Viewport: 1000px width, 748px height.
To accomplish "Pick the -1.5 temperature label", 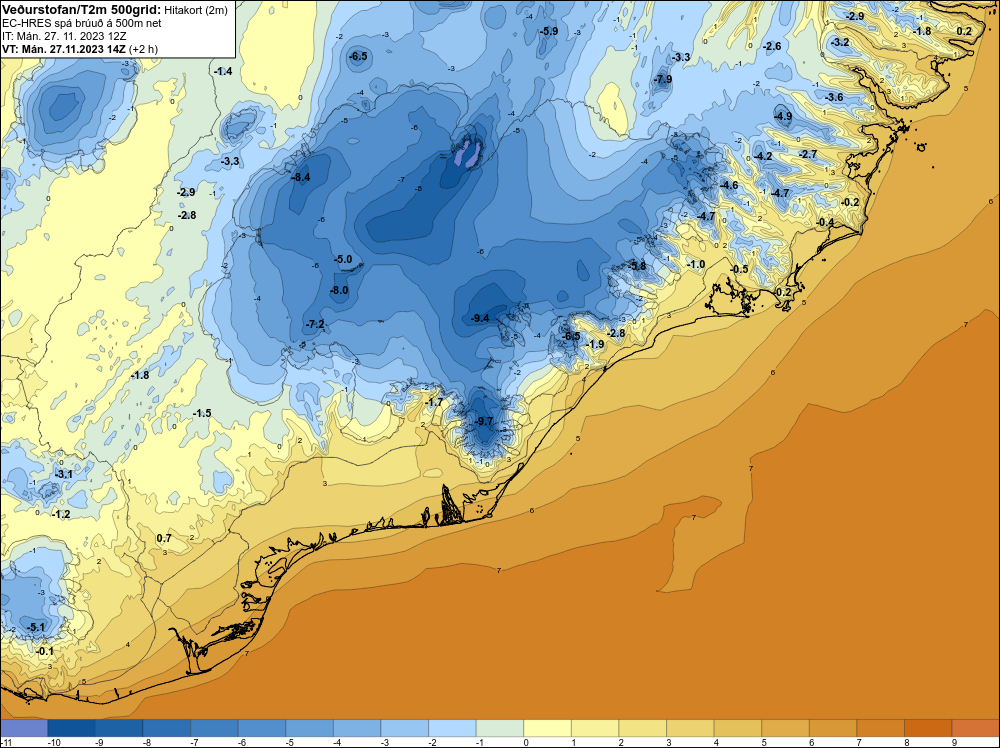I will (x=202, y=414).
